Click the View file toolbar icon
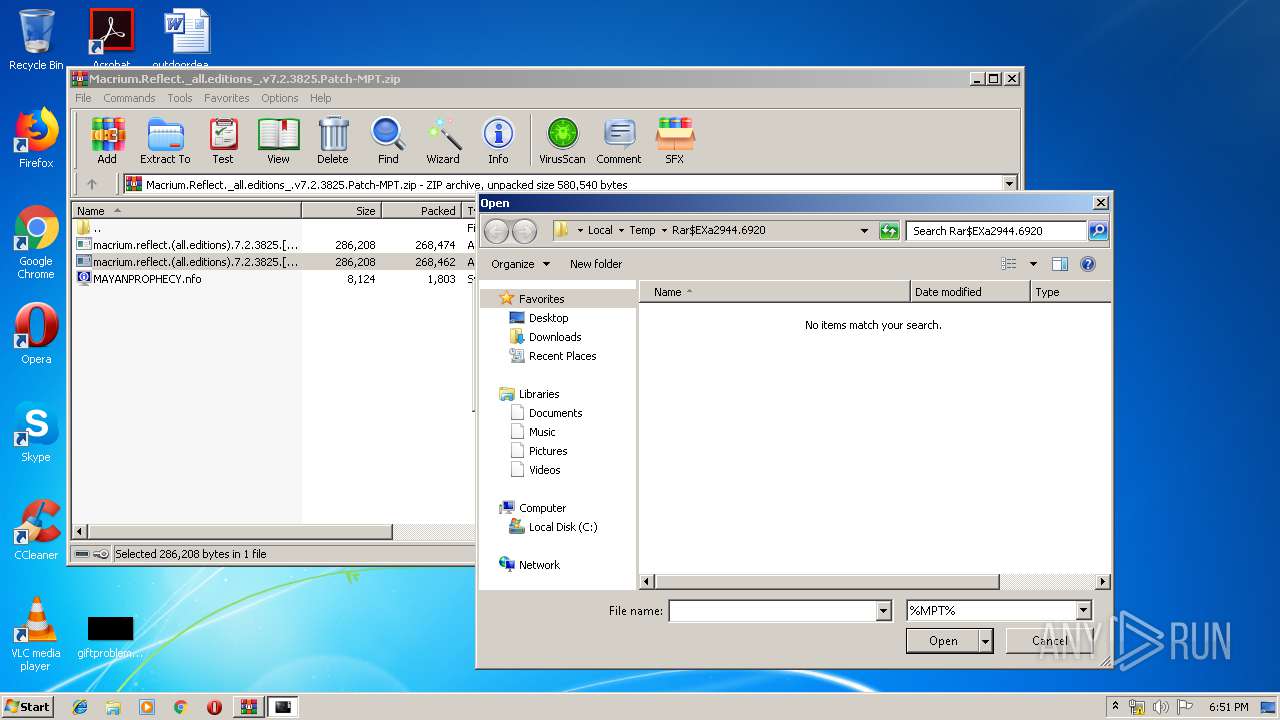Image resolution: width=1280 pixels, height=720 pixels. [279, 140]
